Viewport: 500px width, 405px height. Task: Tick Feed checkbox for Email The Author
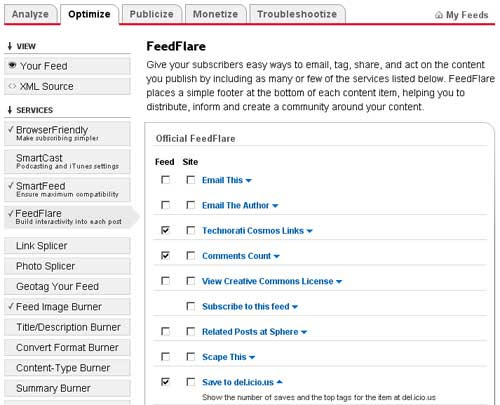tap(165, 205)
